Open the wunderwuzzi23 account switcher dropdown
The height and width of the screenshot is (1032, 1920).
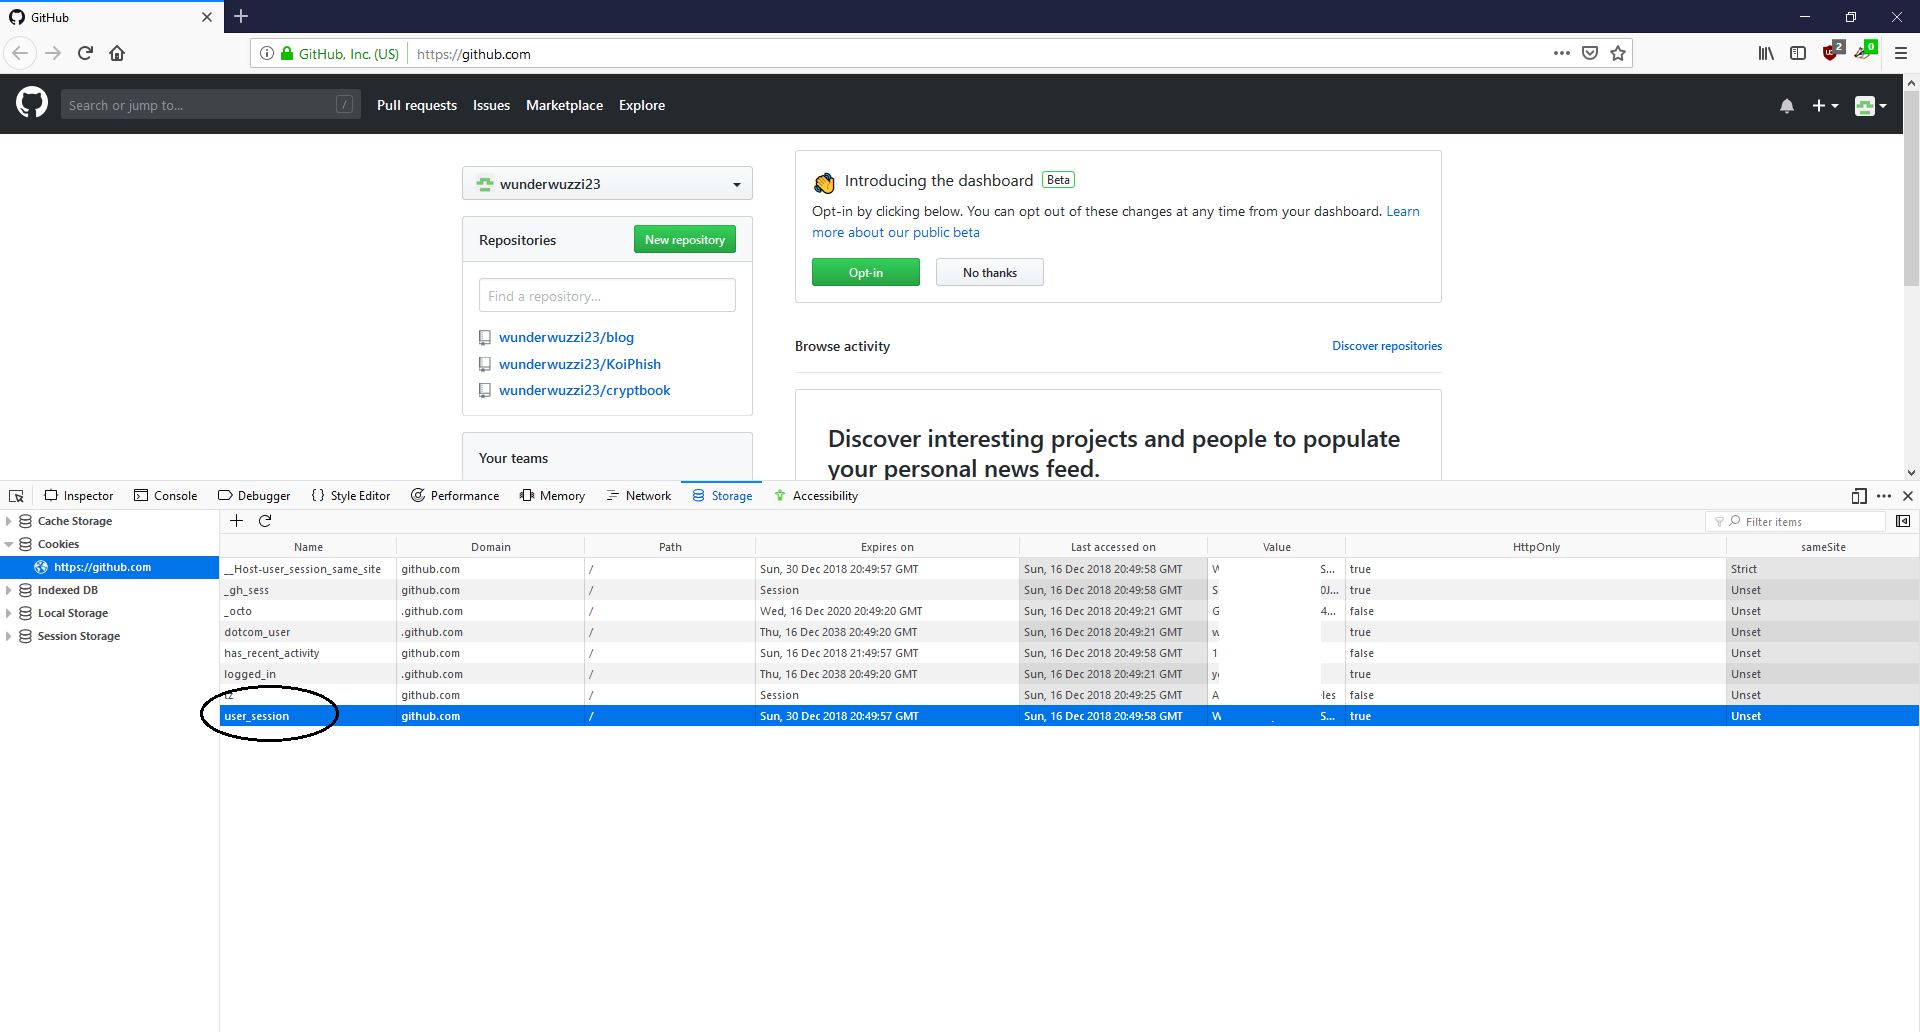tap(607, 184)
